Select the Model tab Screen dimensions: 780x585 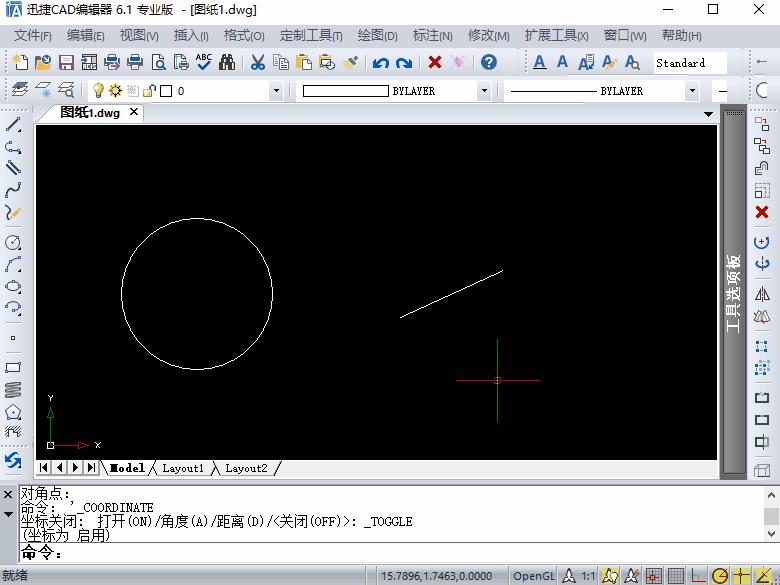pos(127,468)
